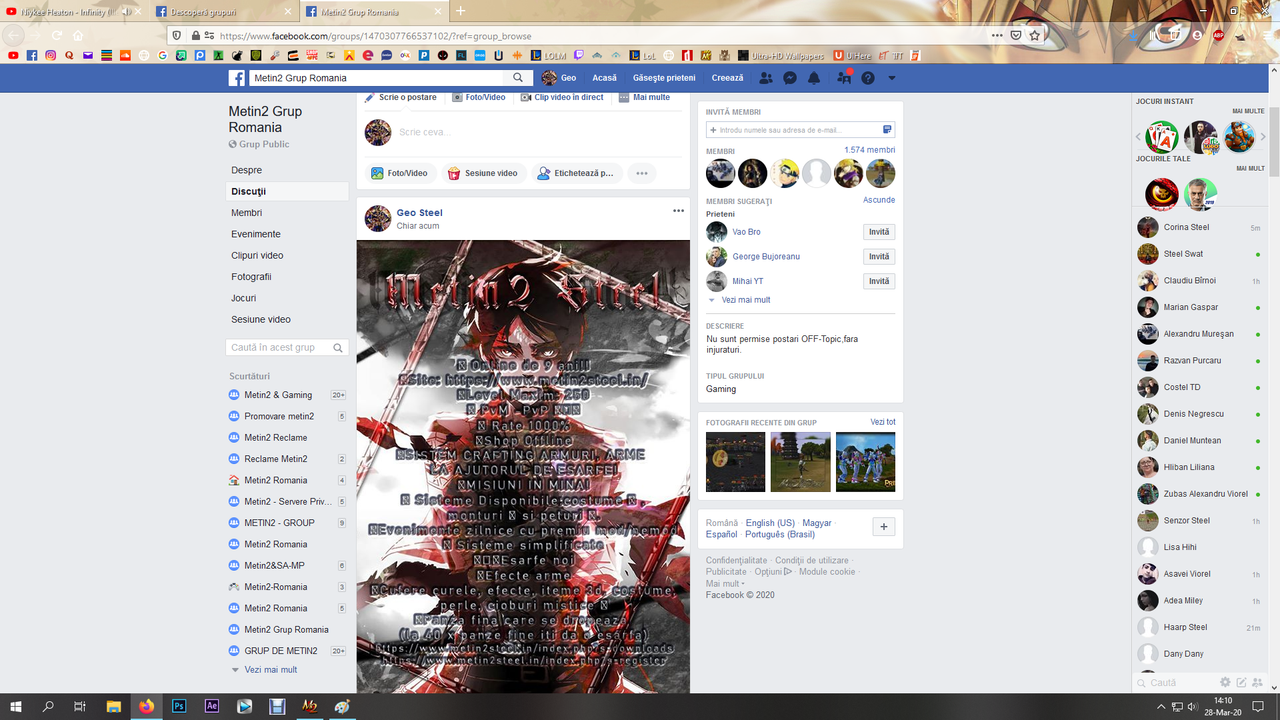1280x720 pixels.
Task: Click the Facebook logo in the header
Action: [x=237, y=78]
